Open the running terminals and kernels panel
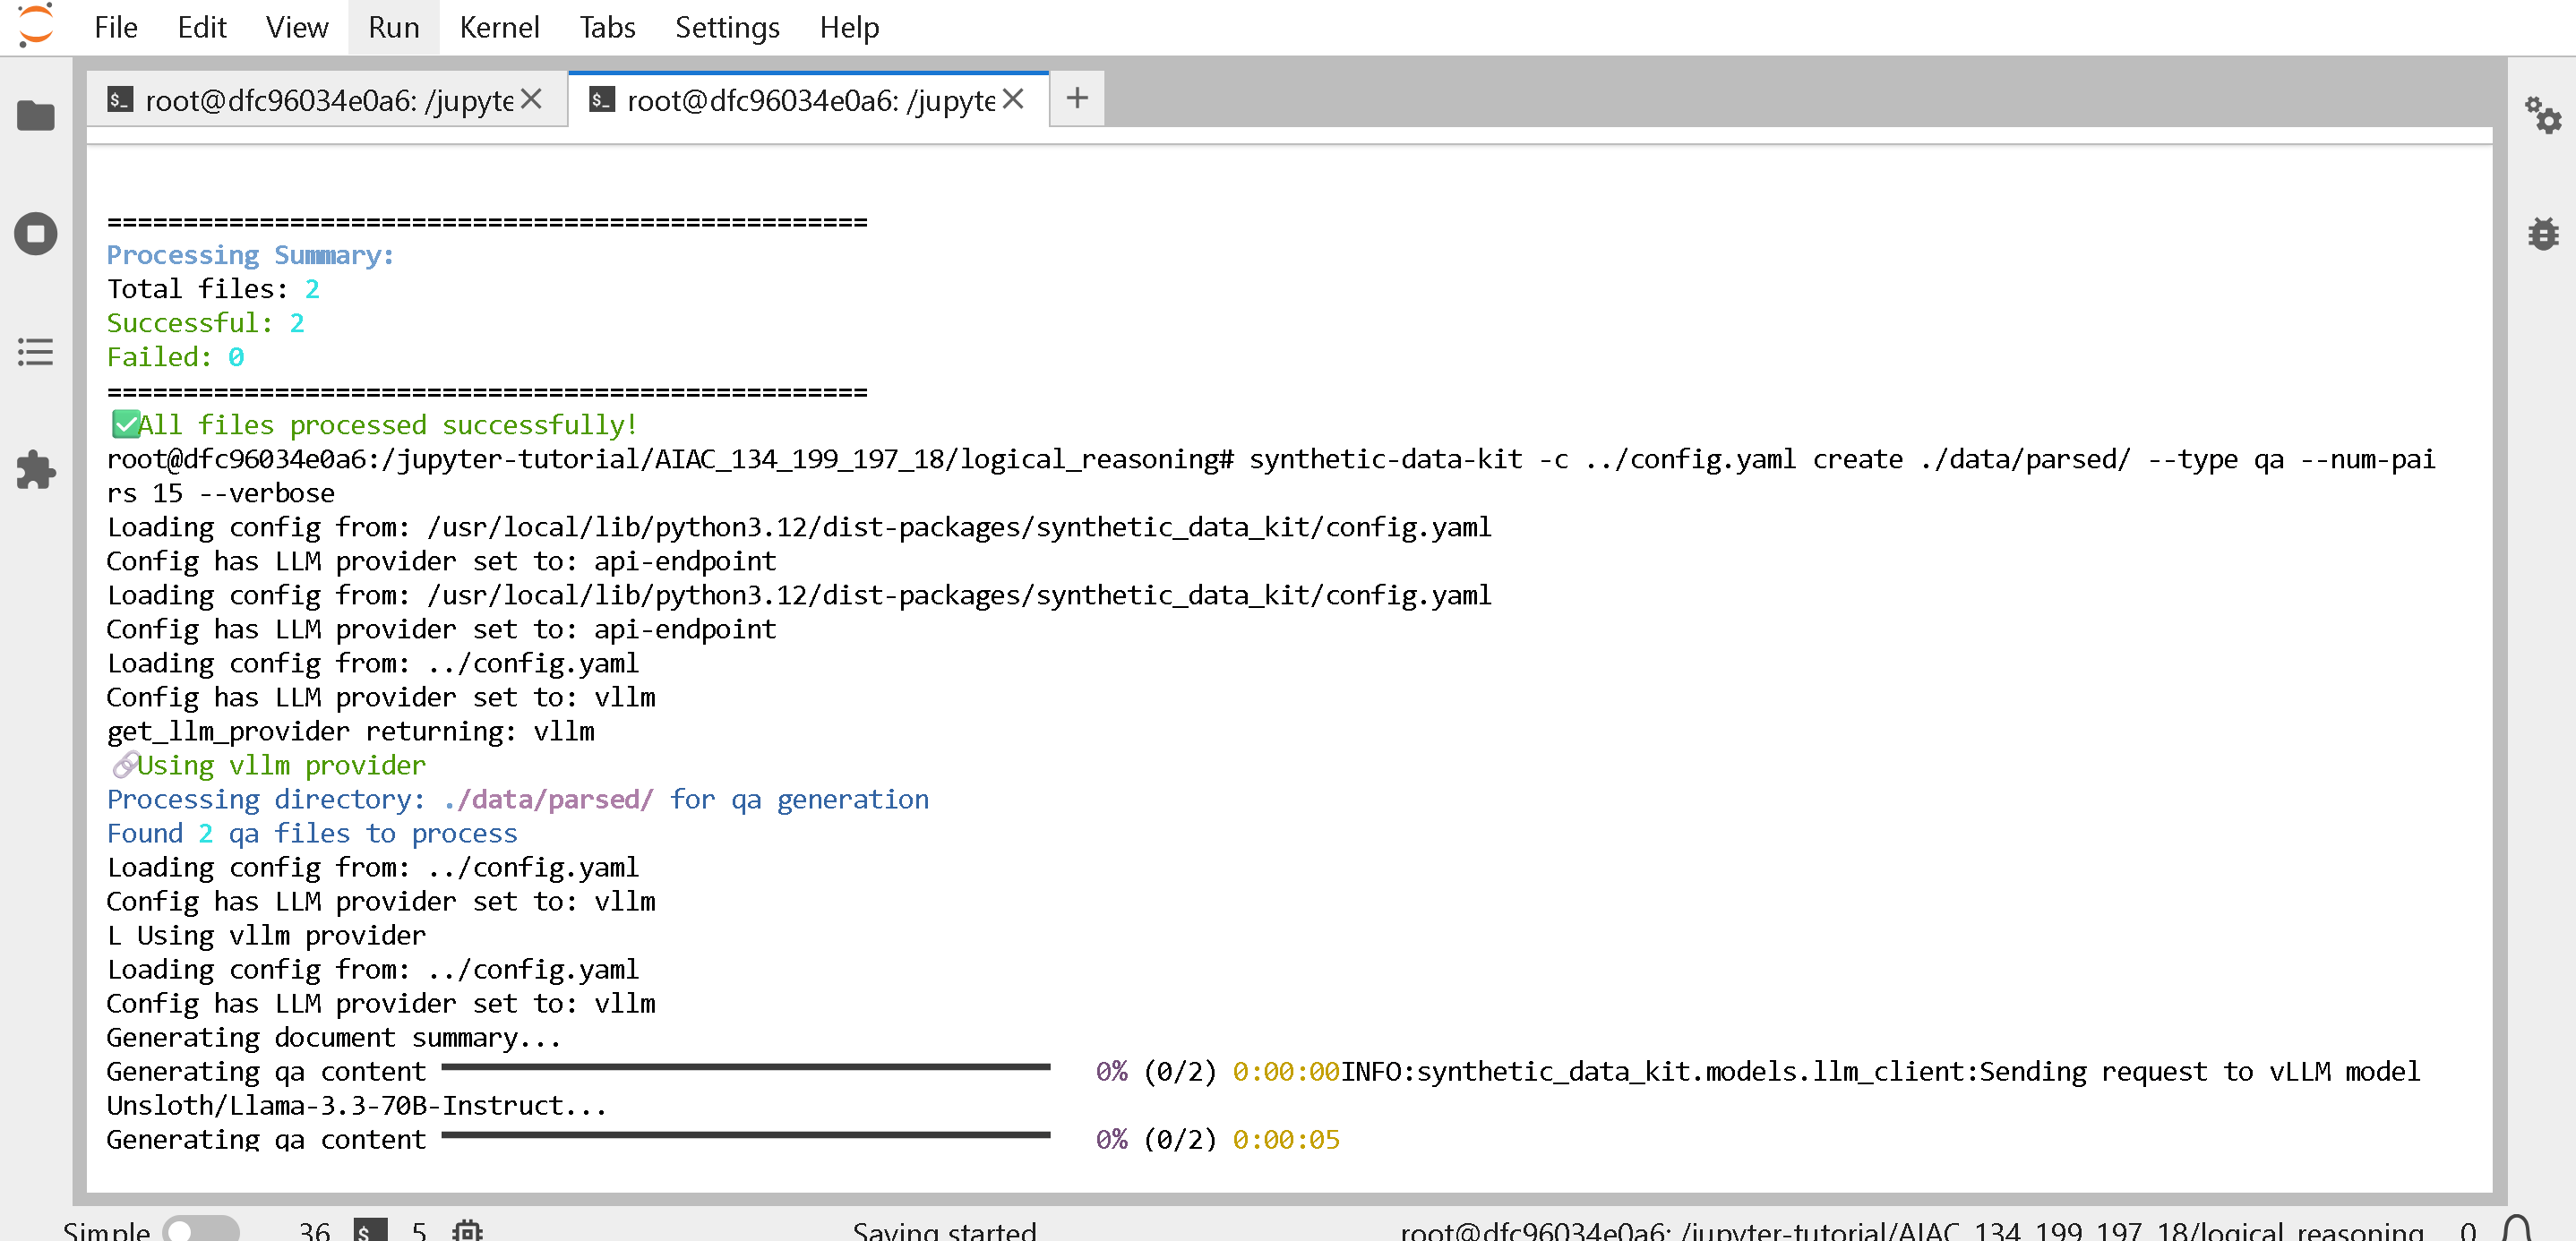 tap(36, 234)
